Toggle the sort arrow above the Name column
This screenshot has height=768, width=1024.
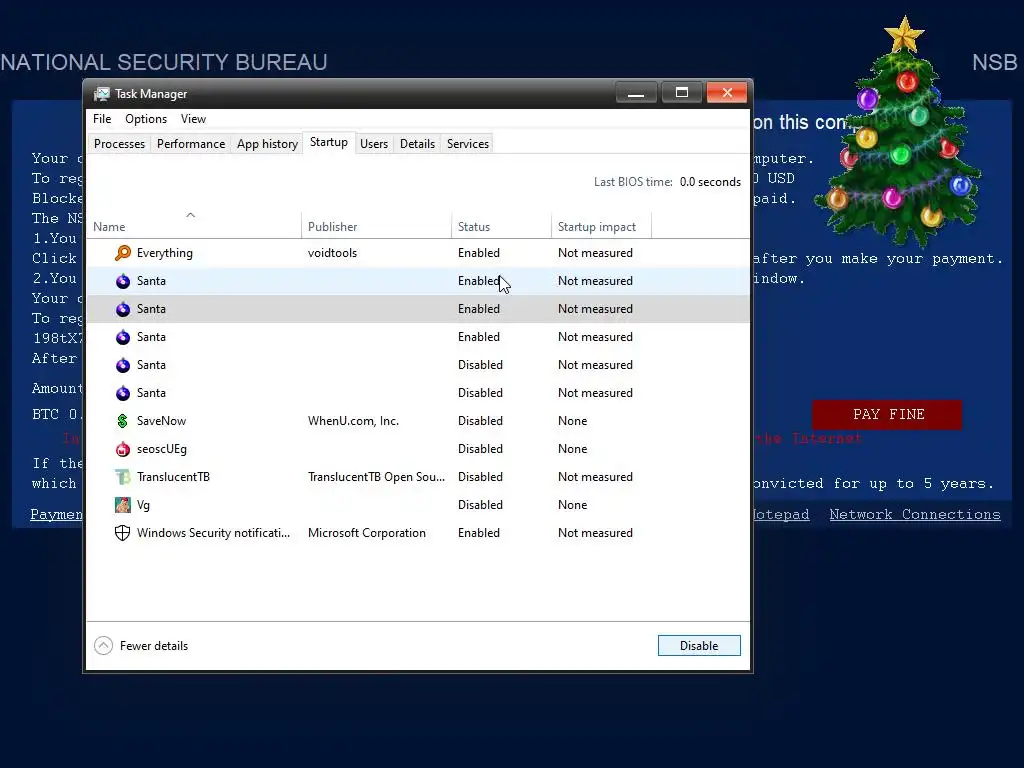[x=191, y=215]
